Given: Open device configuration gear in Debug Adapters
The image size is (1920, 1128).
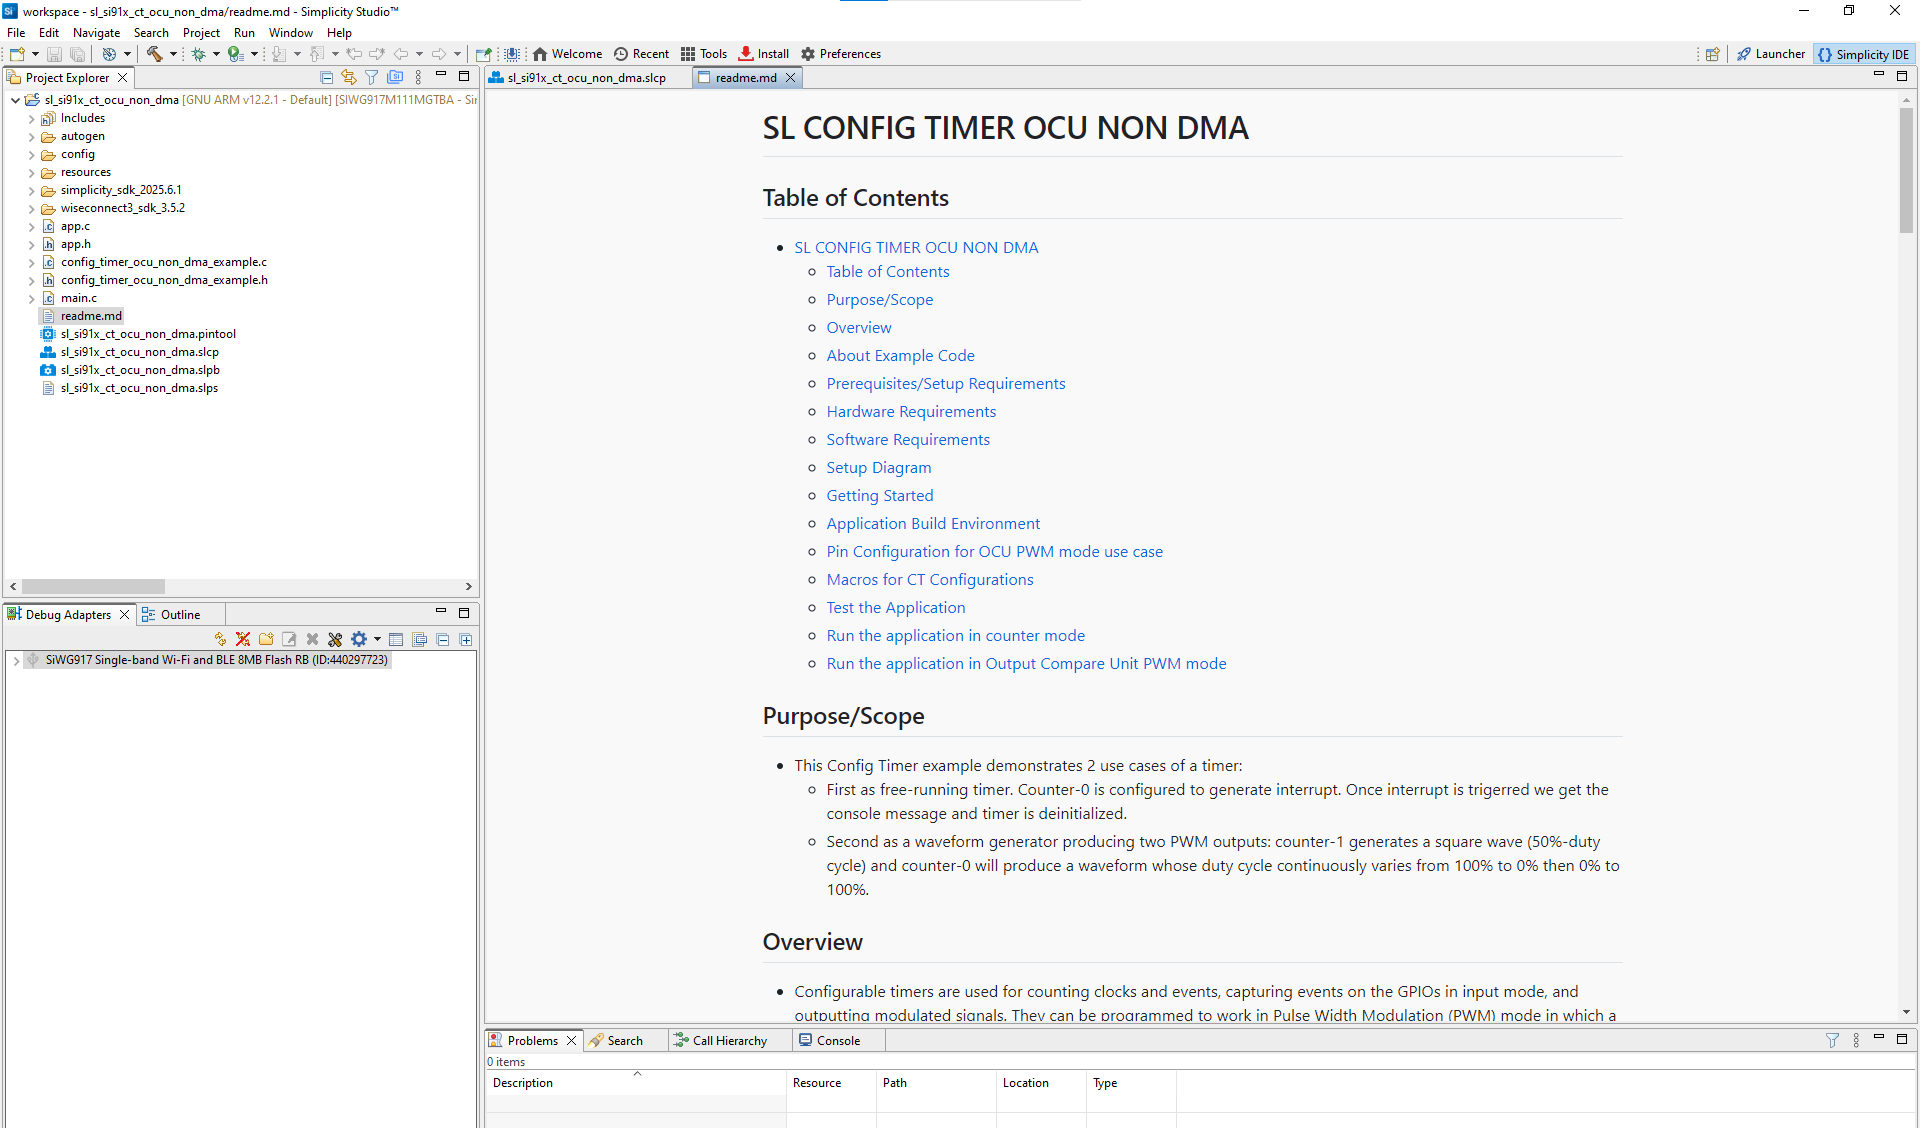Looking at the screenshot, I should click(x=358, y=639).
